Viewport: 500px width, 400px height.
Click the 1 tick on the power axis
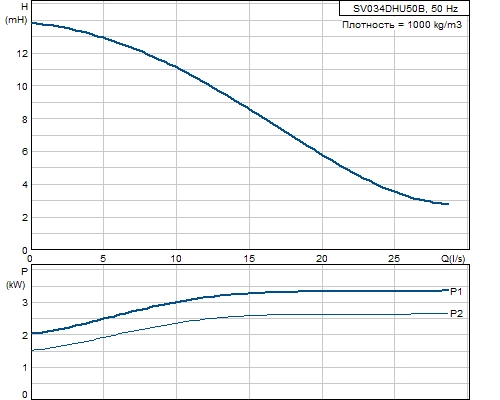[x=25, y=368]
